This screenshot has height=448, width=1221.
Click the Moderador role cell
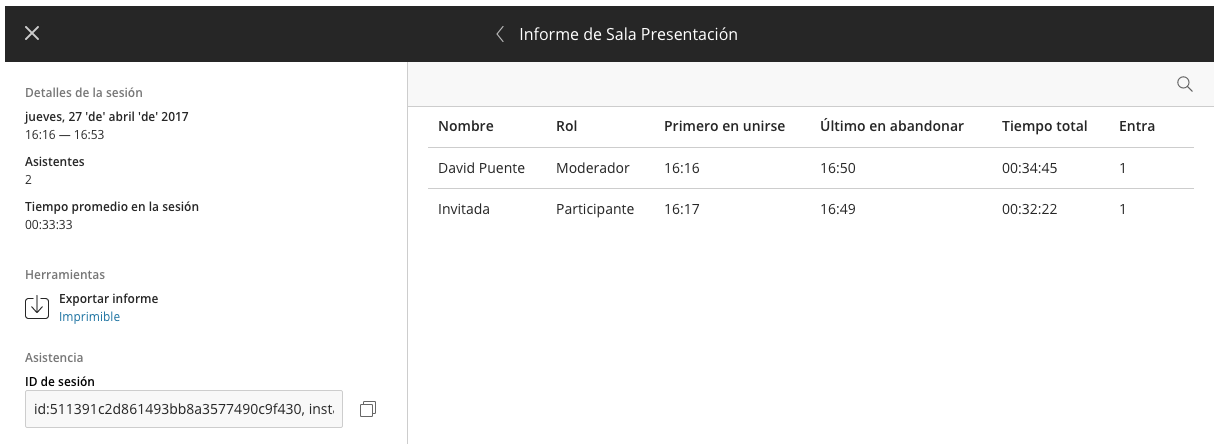(593, 168)
